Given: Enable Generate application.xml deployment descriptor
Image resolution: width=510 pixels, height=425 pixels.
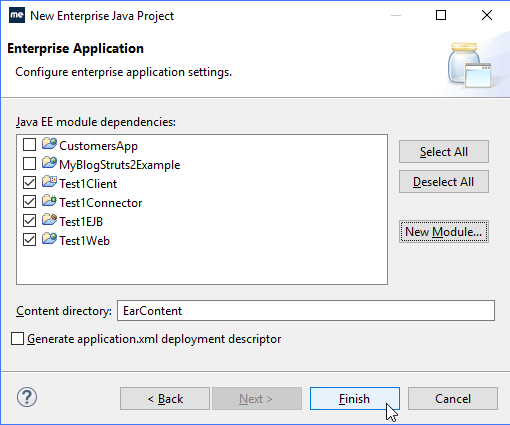Looking at the screenshot, I should [17, 339].
